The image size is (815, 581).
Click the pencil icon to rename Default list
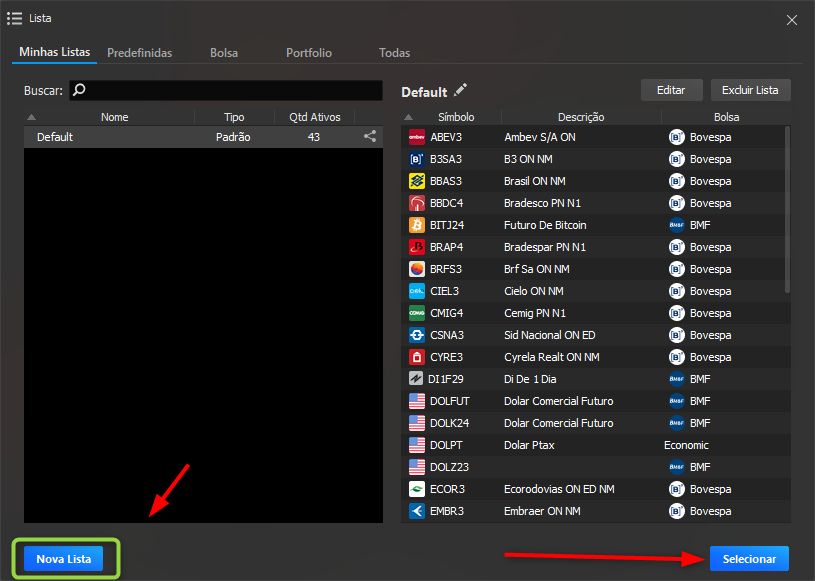pos(461,90)
